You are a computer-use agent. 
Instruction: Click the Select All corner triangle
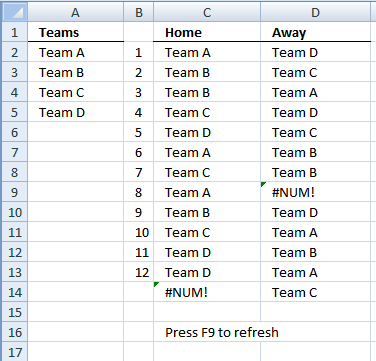tap(15, 13)
